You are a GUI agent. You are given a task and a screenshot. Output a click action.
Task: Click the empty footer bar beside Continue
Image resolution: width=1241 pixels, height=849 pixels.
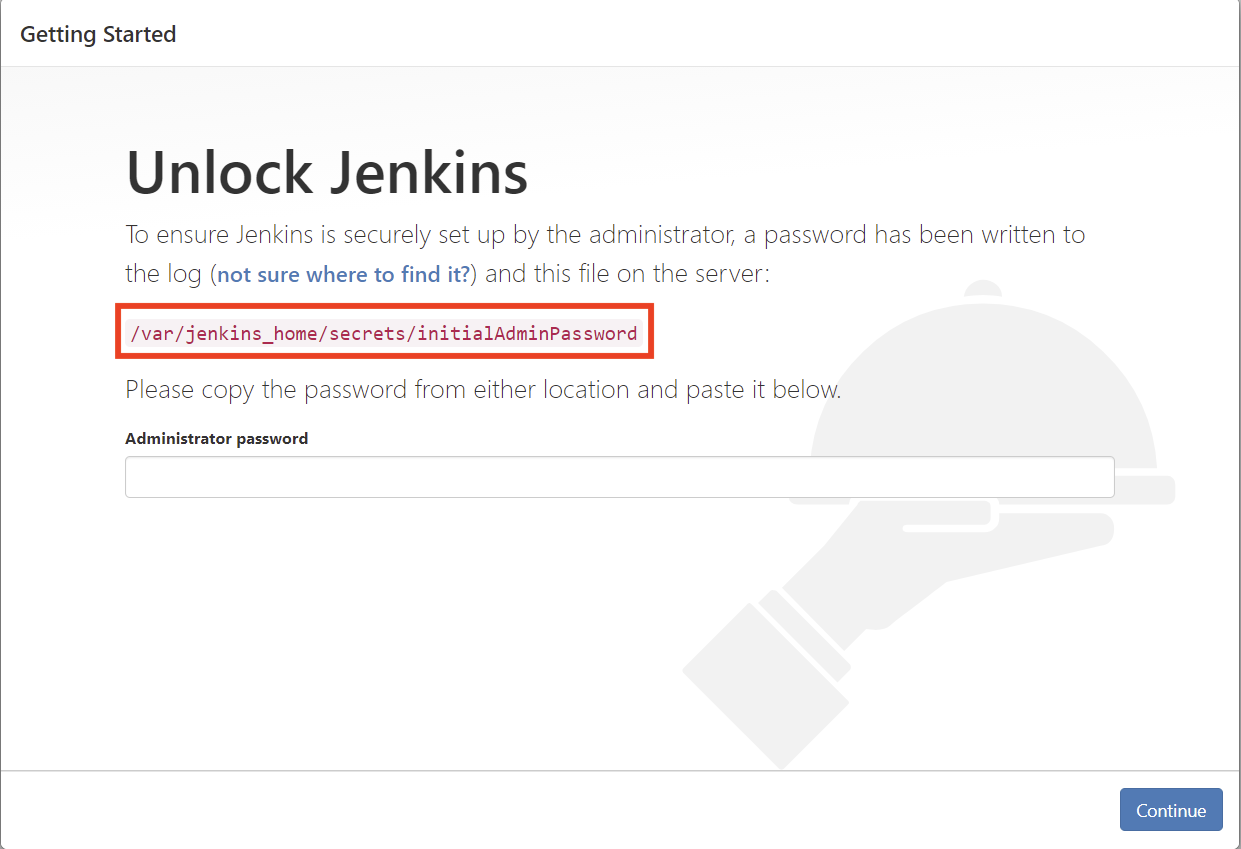pyautogui.click(x=560, y=810)
